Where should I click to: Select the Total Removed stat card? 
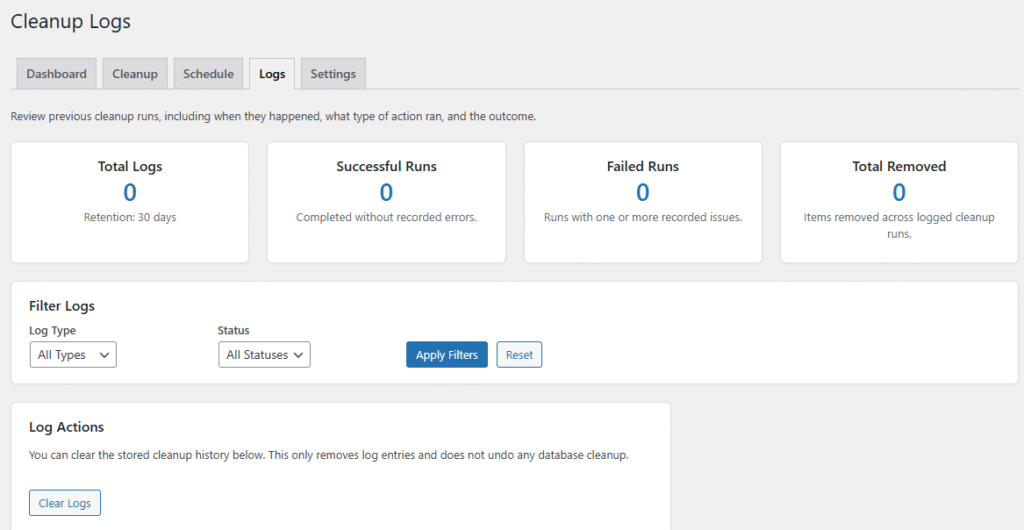tap(899, 202)
